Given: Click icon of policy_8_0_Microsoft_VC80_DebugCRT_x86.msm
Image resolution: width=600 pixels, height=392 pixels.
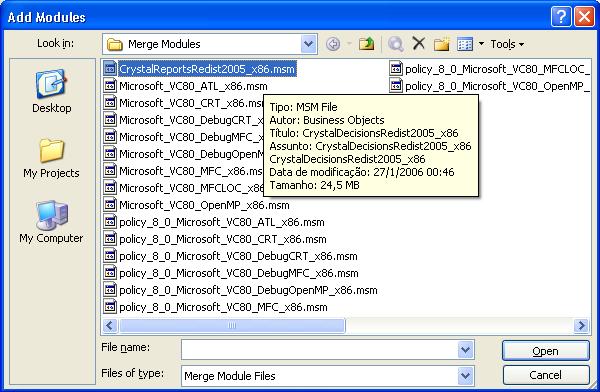Looking at the screenshot, I should [110, 256].
